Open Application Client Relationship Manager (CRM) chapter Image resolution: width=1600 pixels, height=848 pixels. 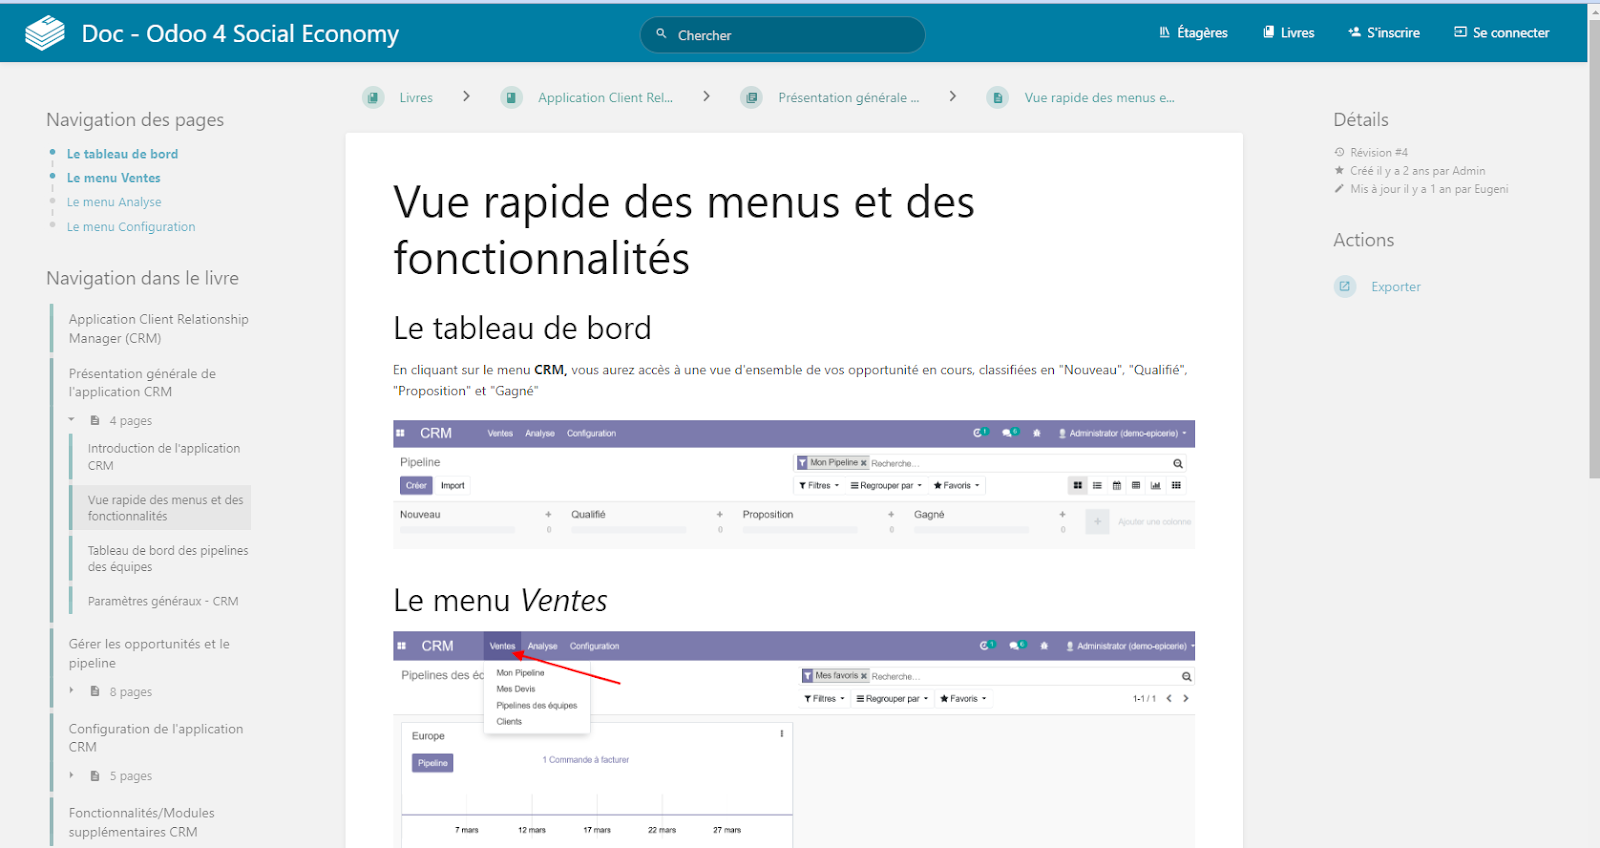click(158, 329)
